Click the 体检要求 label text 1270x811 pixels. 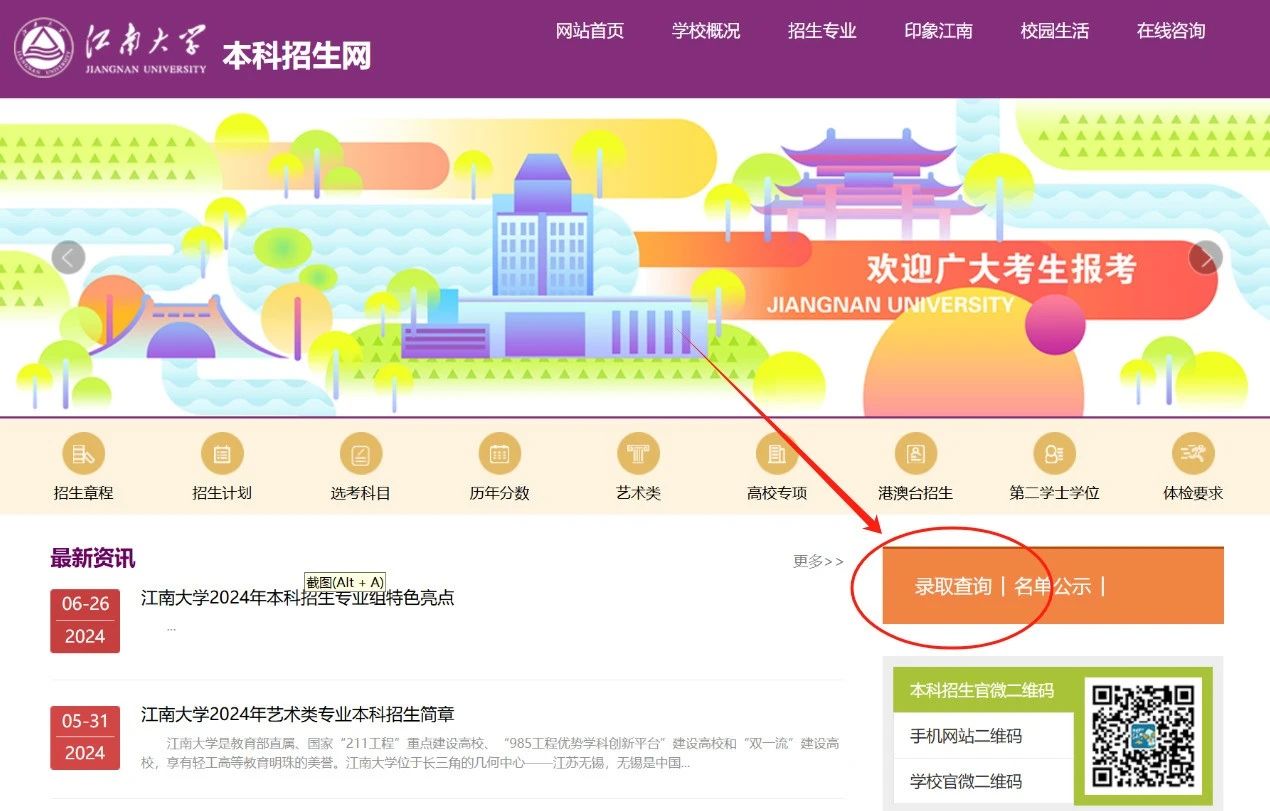point(1193,493)
